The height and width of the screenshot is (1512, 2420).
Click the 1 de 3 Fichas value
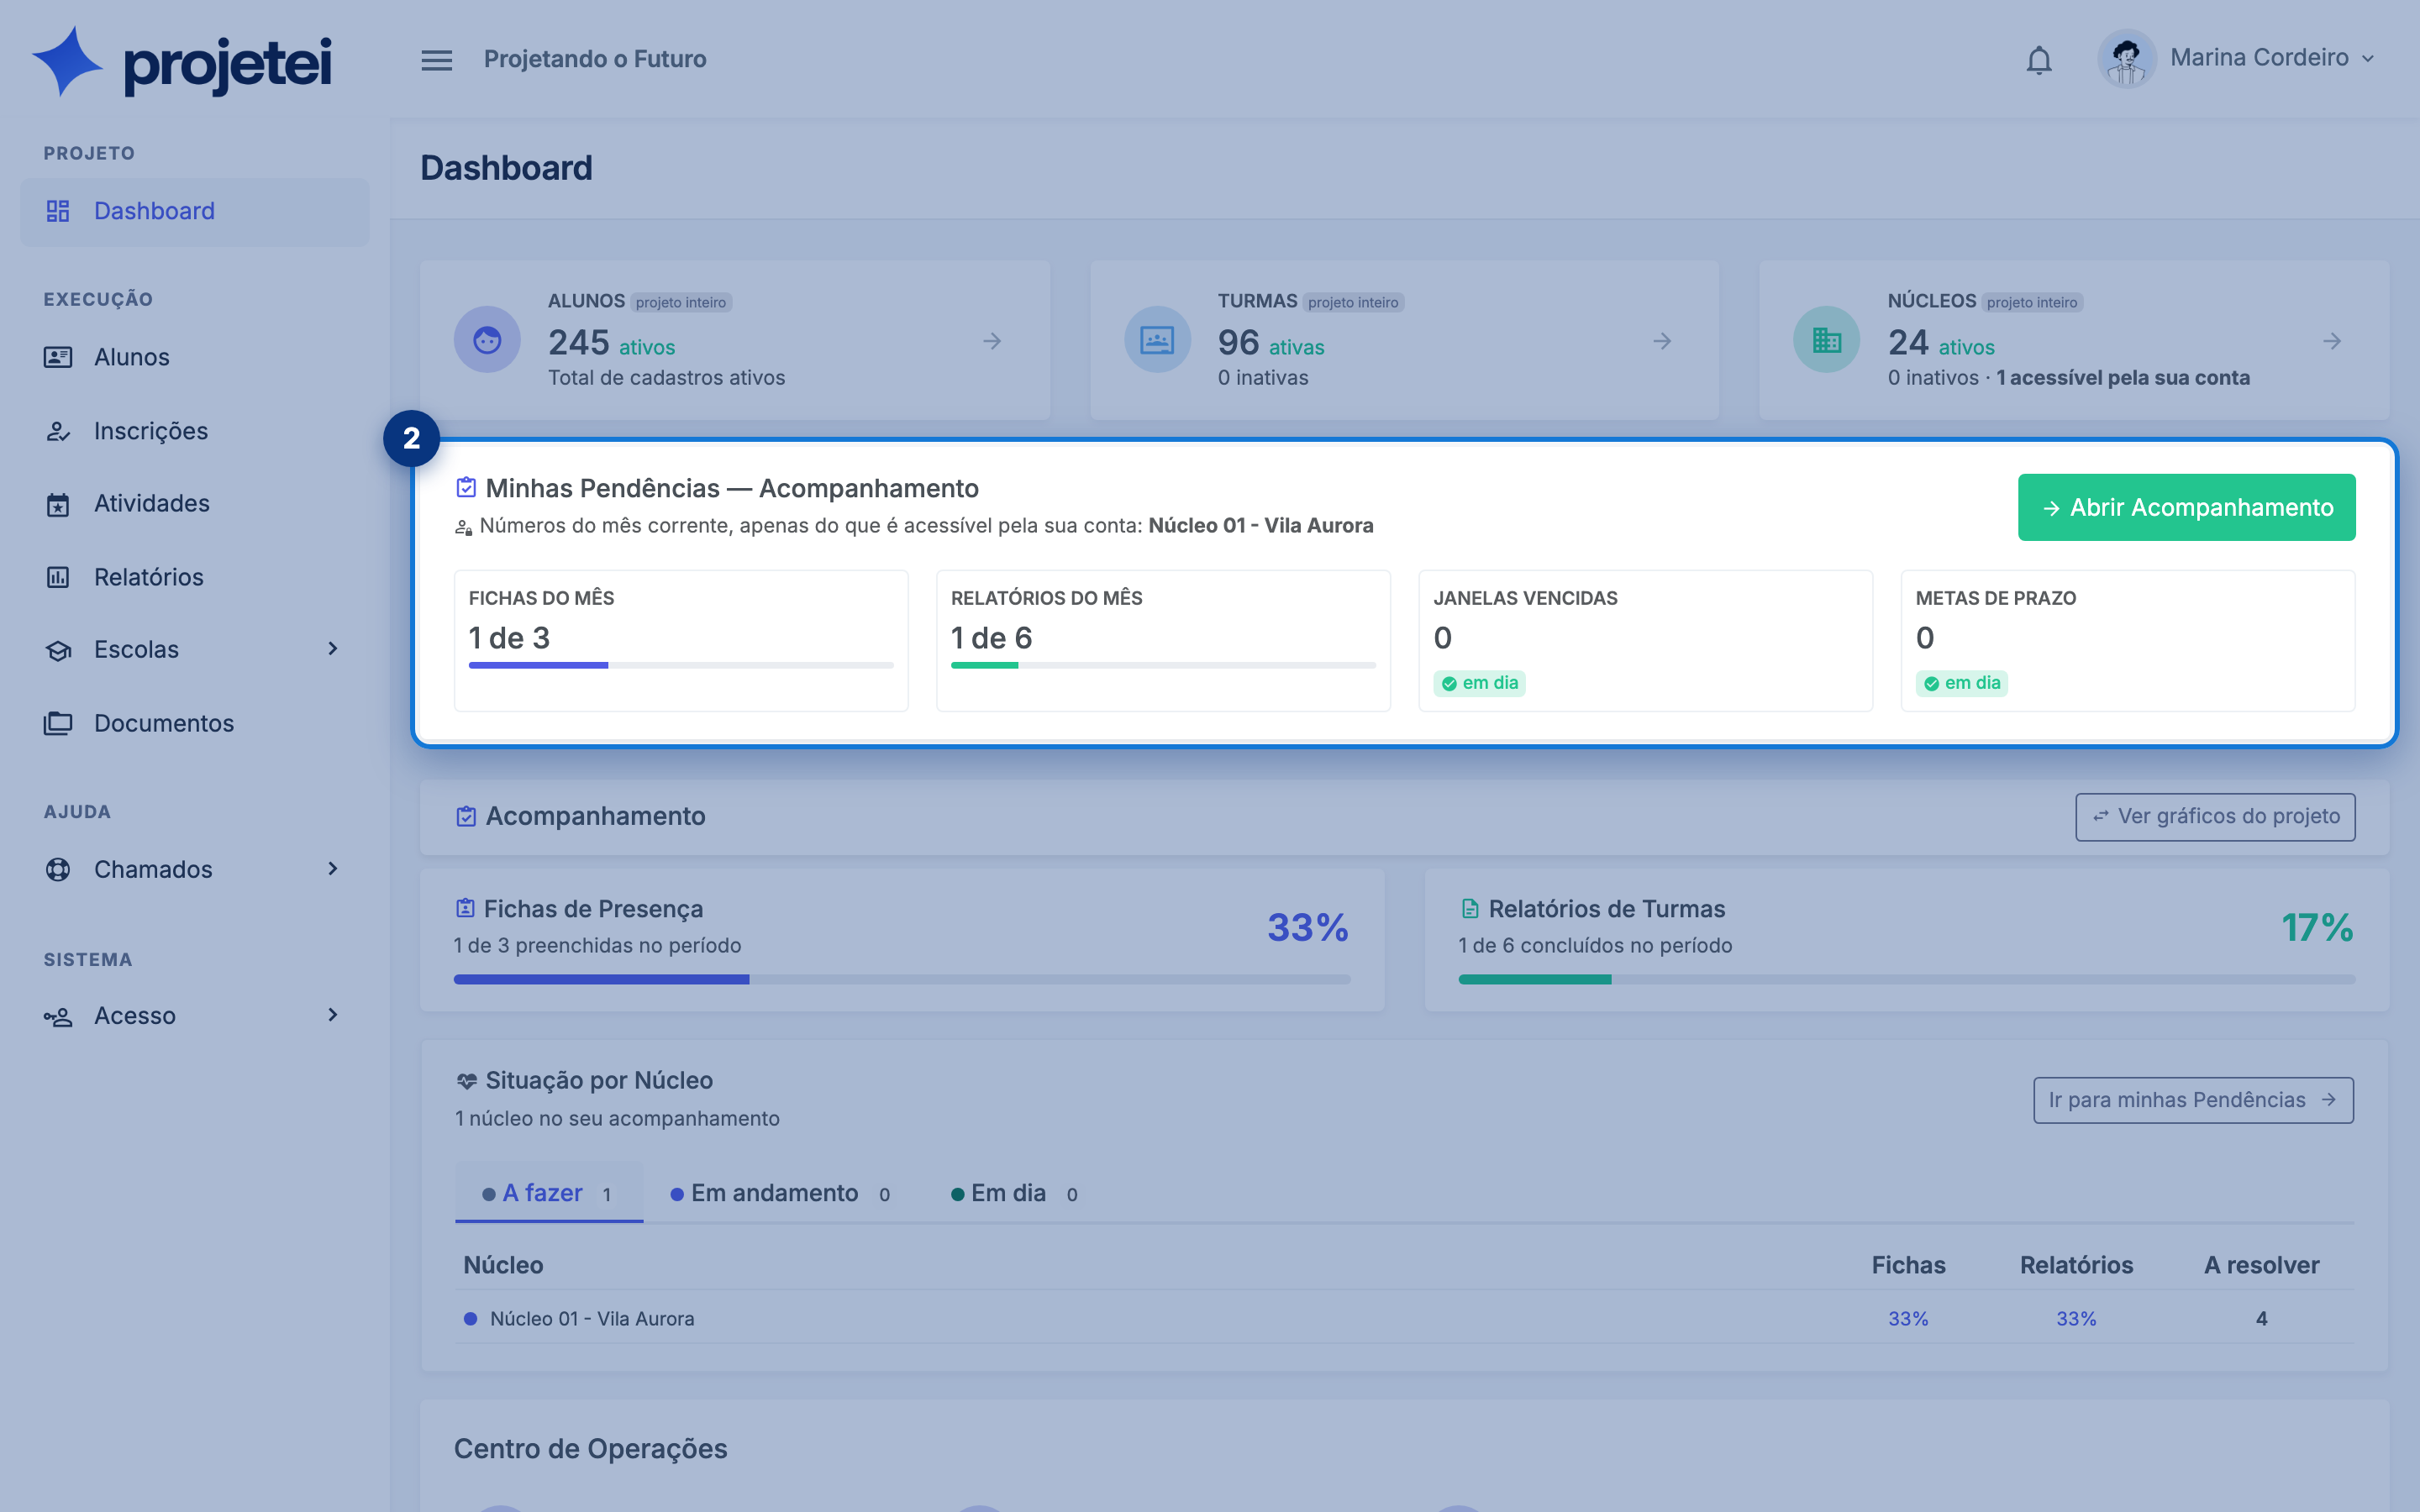(x=509, y=638)
